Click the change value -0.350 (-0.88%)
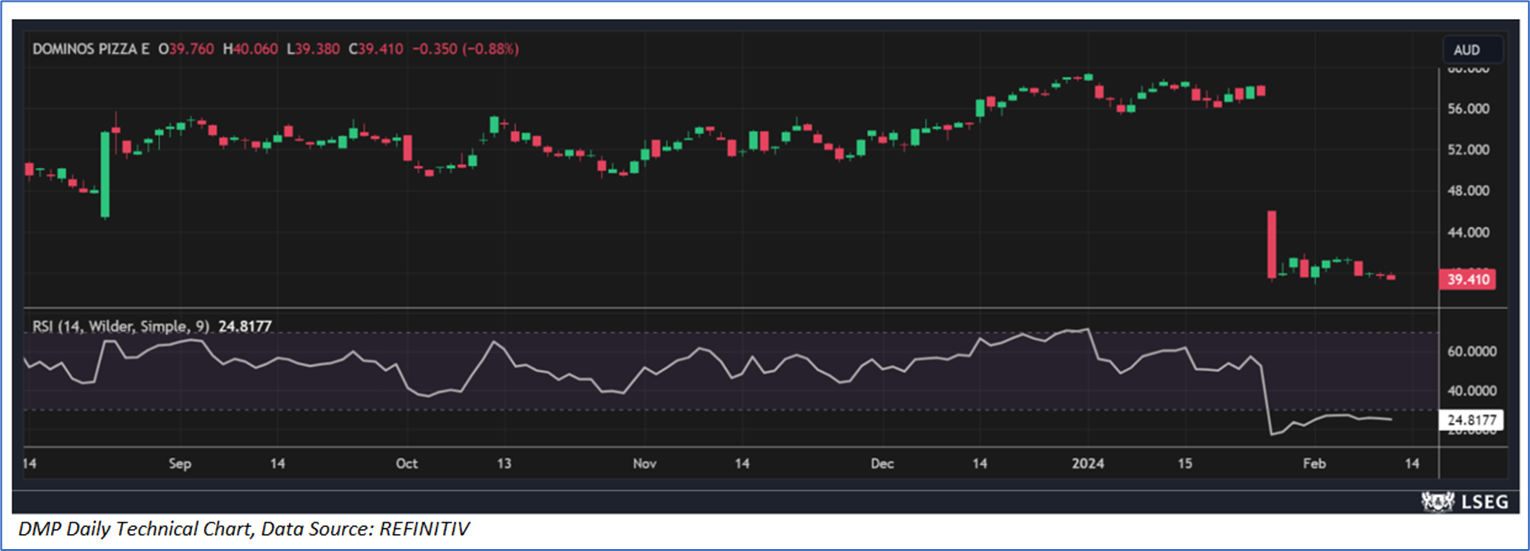 (x=464, y=48)
